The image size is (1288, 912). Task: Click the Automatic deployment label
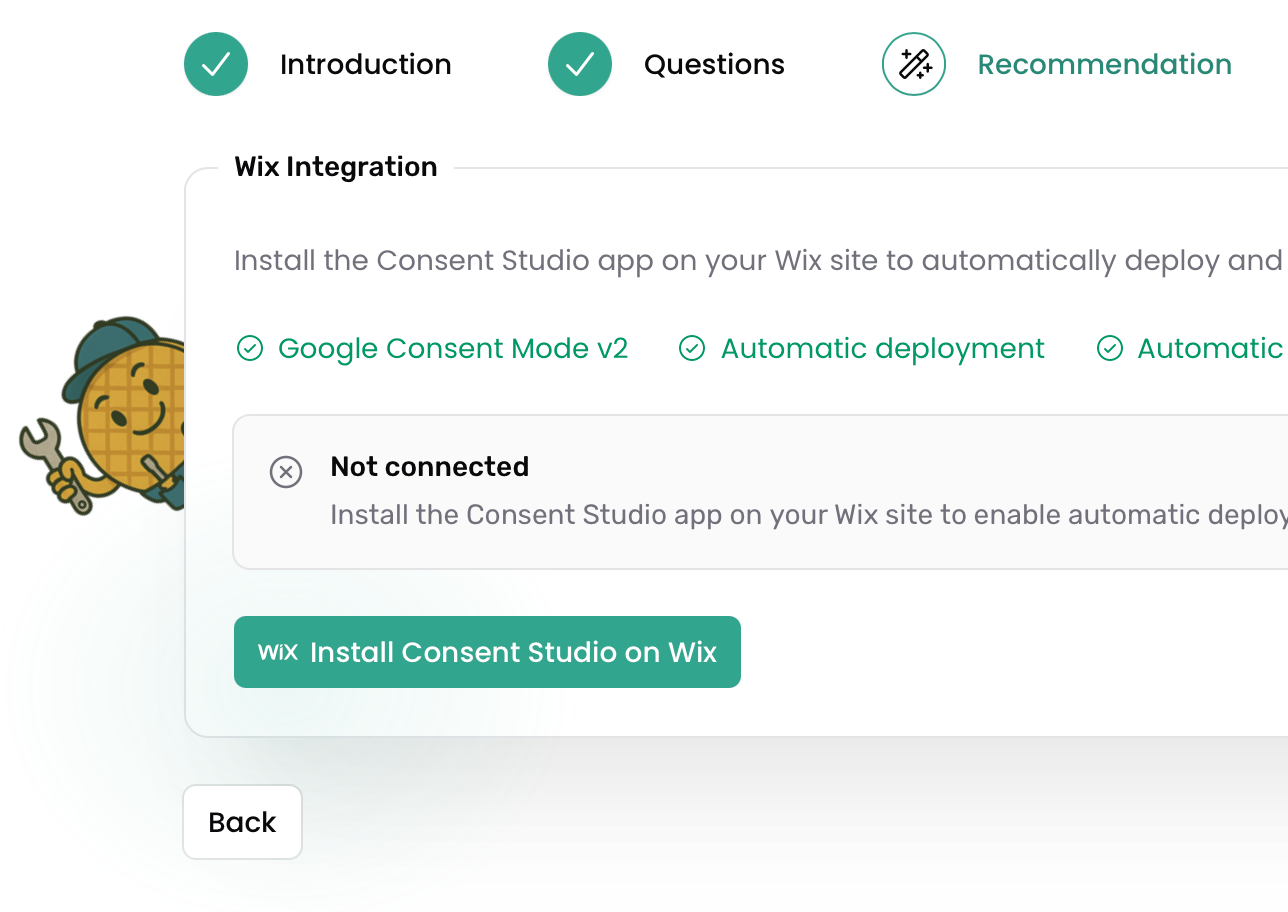883,348
